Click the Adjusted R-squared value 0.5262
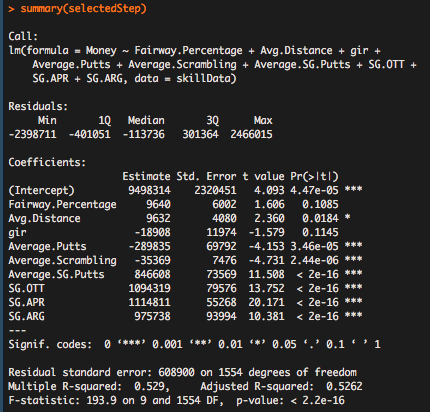 click(344, 386)
